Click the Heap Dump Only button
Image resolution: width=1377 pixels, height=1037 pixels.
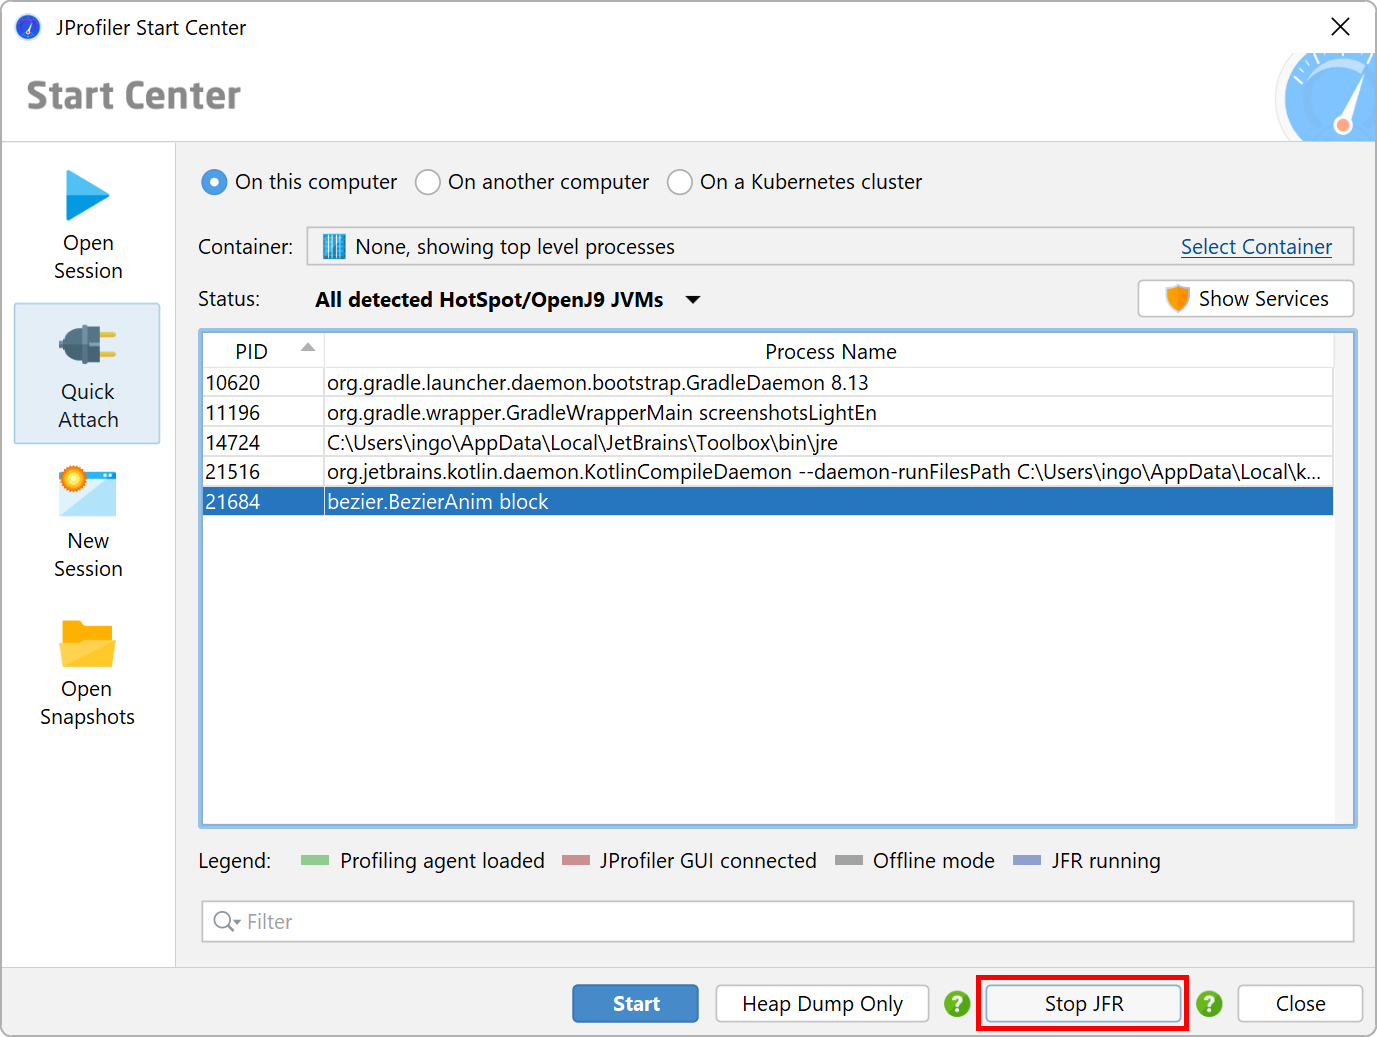tap(822, 1004)
